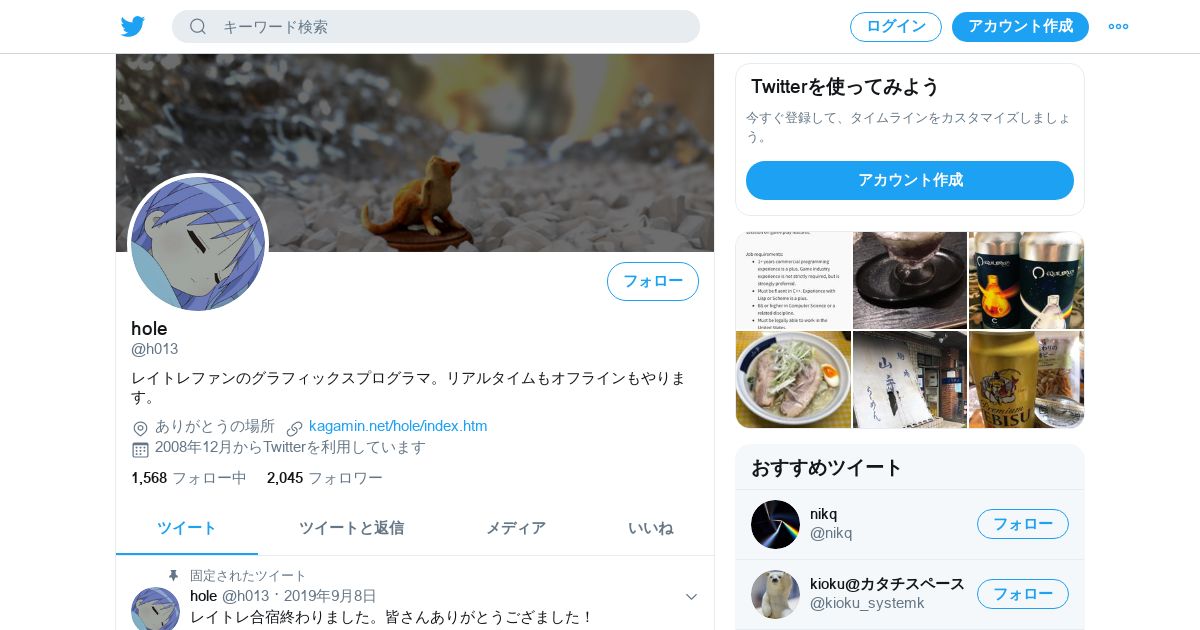Switch to the ツイートと返信 tab
Image resolution: width=1200 pixels, height=630 pixels.
pyautogui.click(x=351, y=528)
